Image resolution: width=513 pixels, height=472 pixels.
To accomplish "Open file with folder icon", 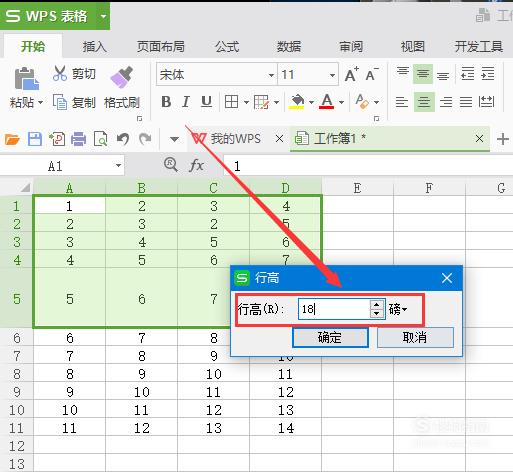I will 12,139.
